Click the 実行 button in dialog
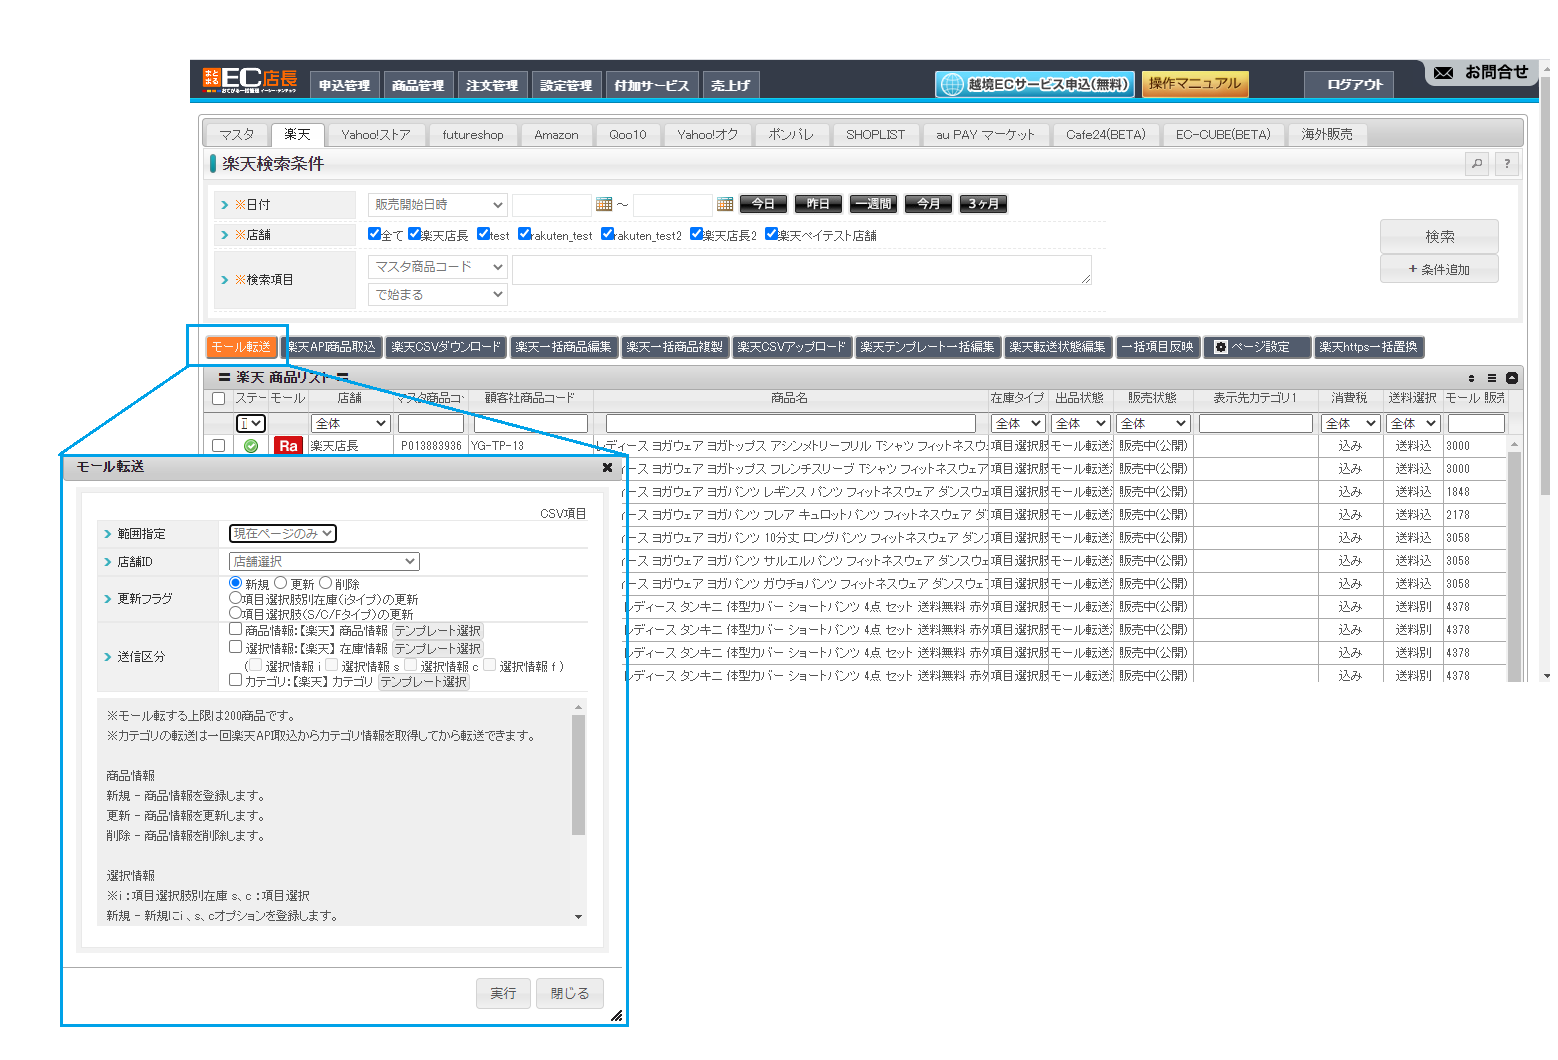The height and width of the screenshot is (1060, 1558). tap(503, 993)
